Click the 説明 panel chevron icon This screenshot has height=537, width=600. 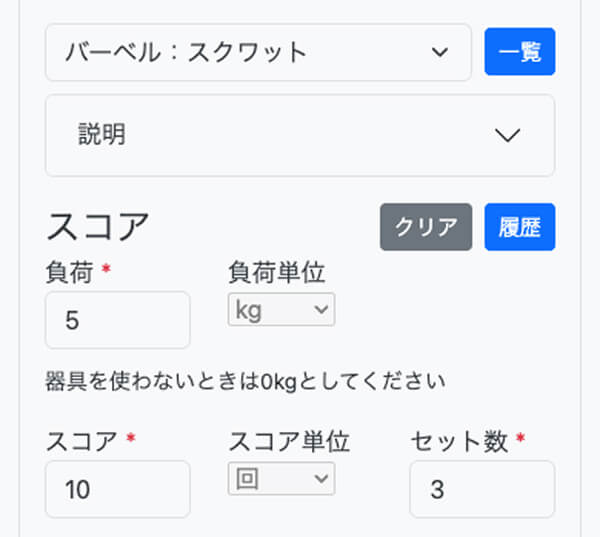pos(508,135)
